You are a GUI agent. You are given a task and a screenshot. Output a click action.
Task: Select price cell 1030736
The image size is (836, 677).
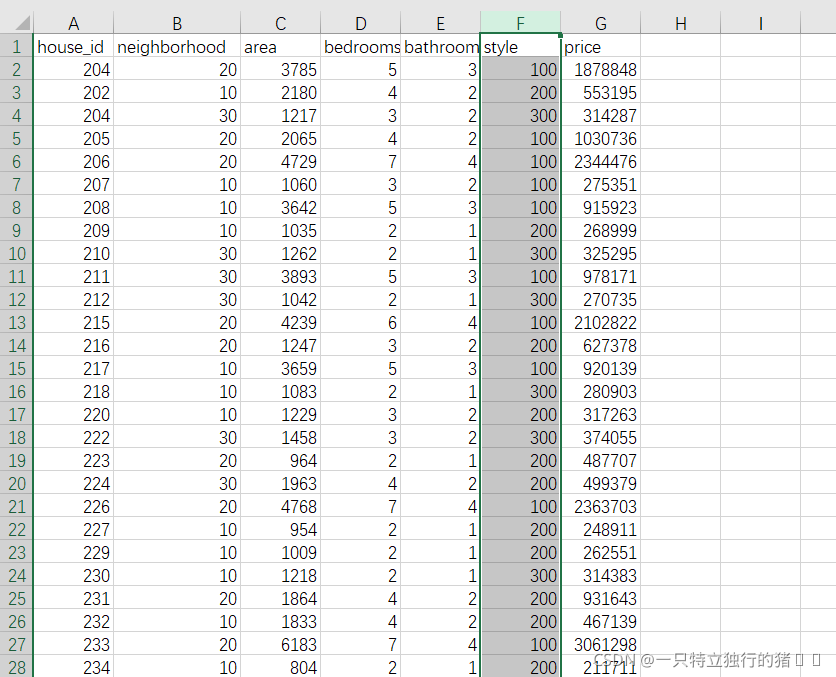point(600,138)
